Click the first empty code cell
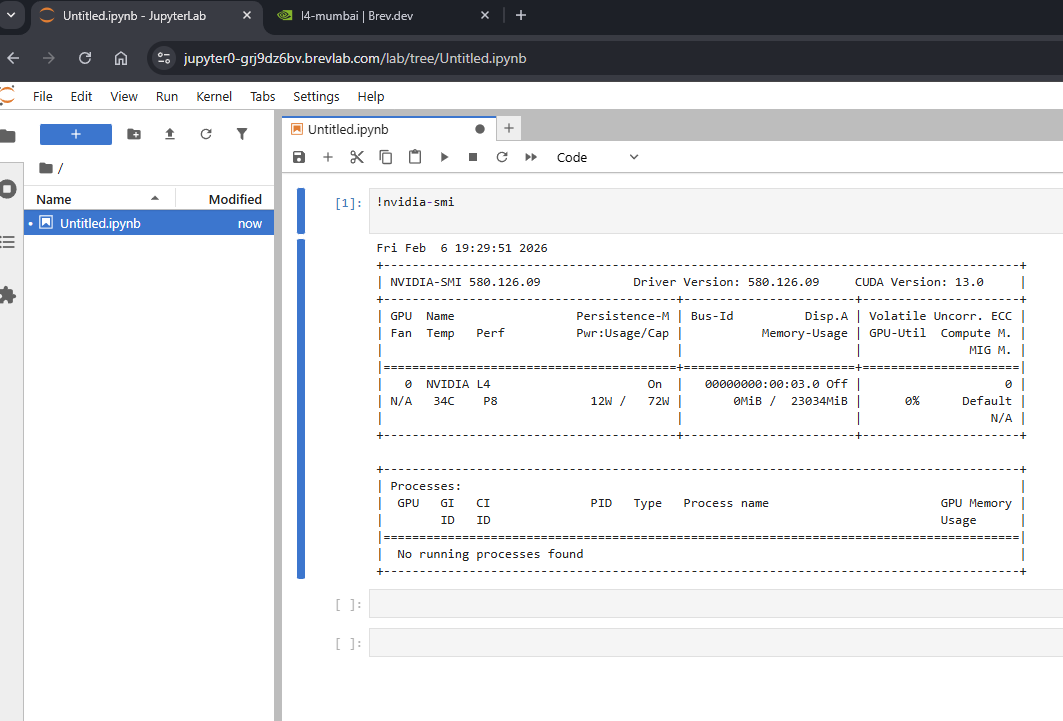This screenshot has height=721, width=1063. (x=715, y=604)
